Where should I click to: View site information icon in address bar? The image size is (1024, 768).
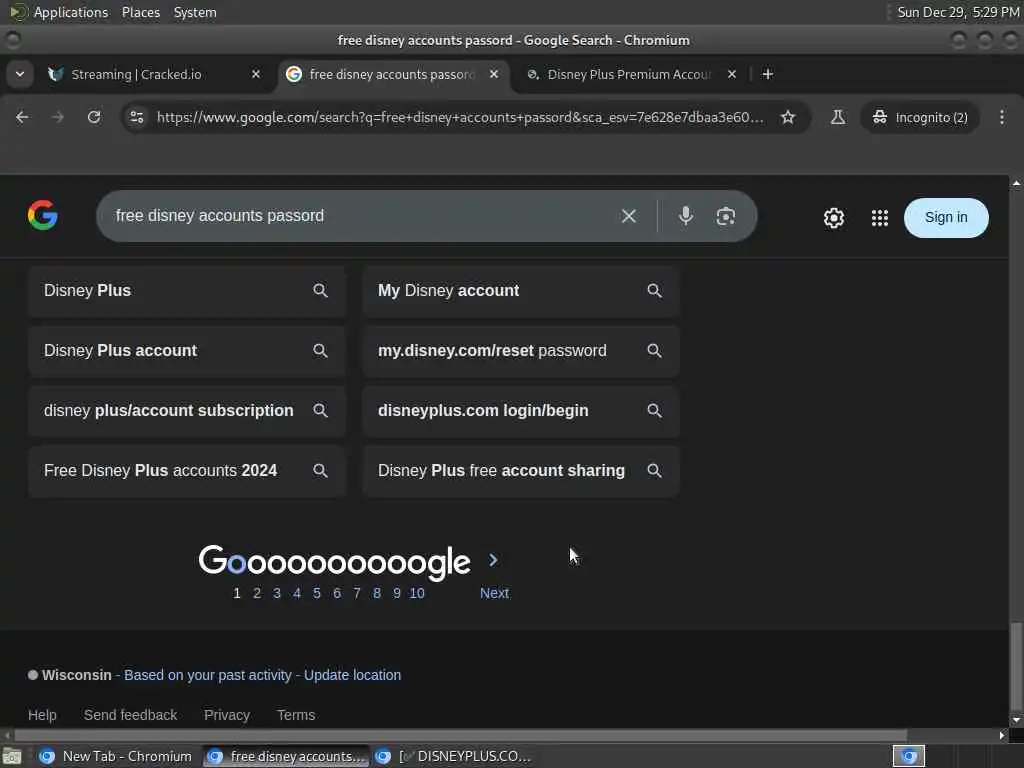[x=136, y=117]
